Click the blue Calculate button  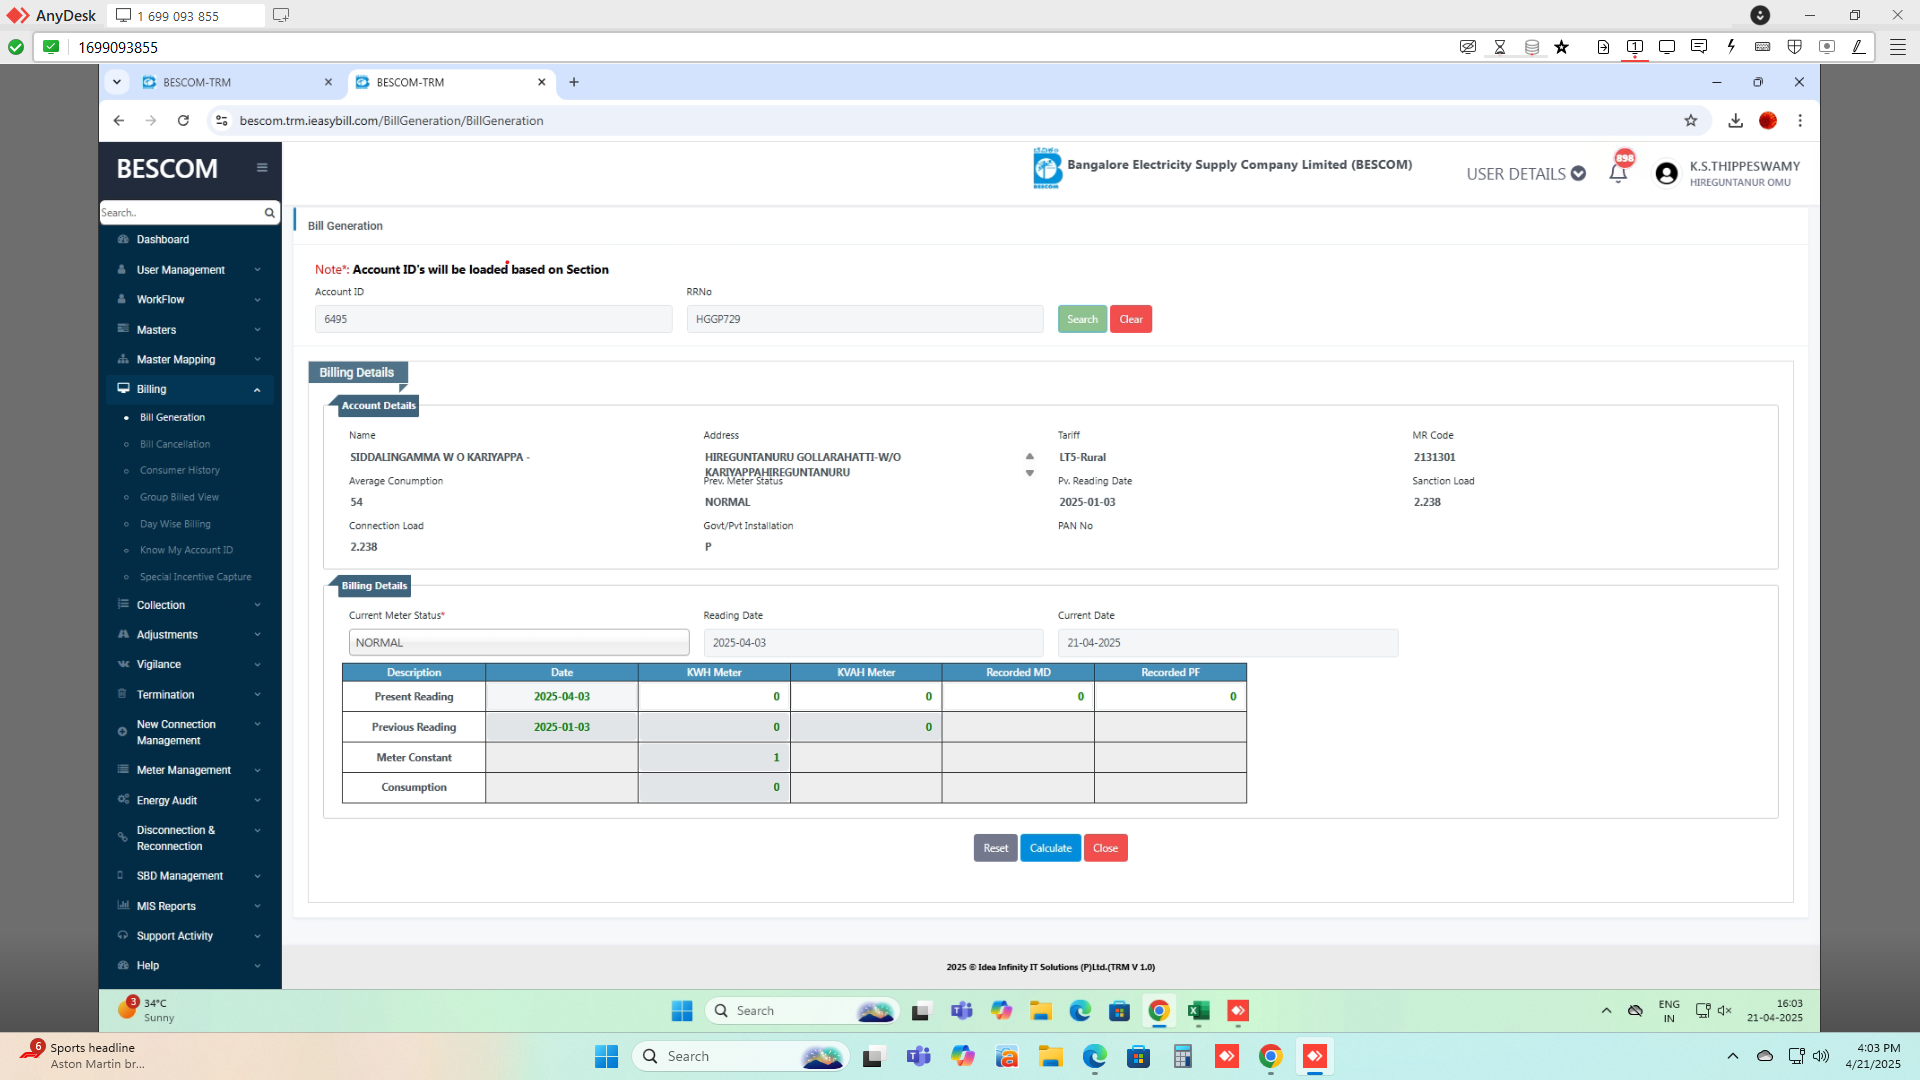pos(1050,848)
